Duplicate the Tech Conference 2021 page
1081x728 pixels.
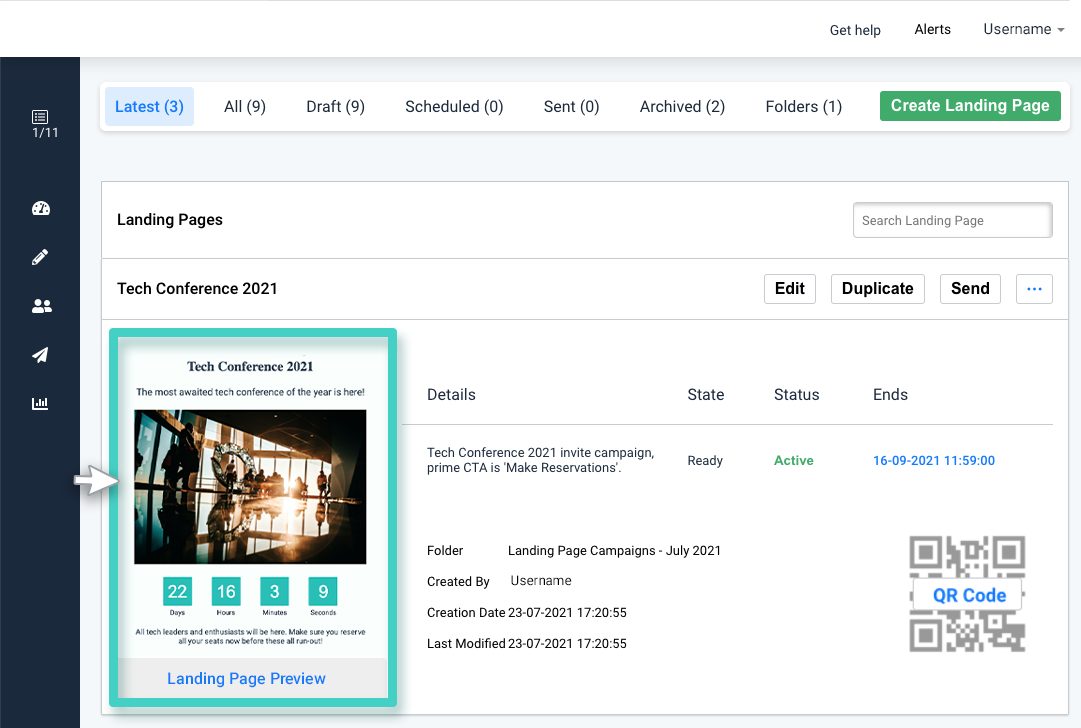click(878, 289)
